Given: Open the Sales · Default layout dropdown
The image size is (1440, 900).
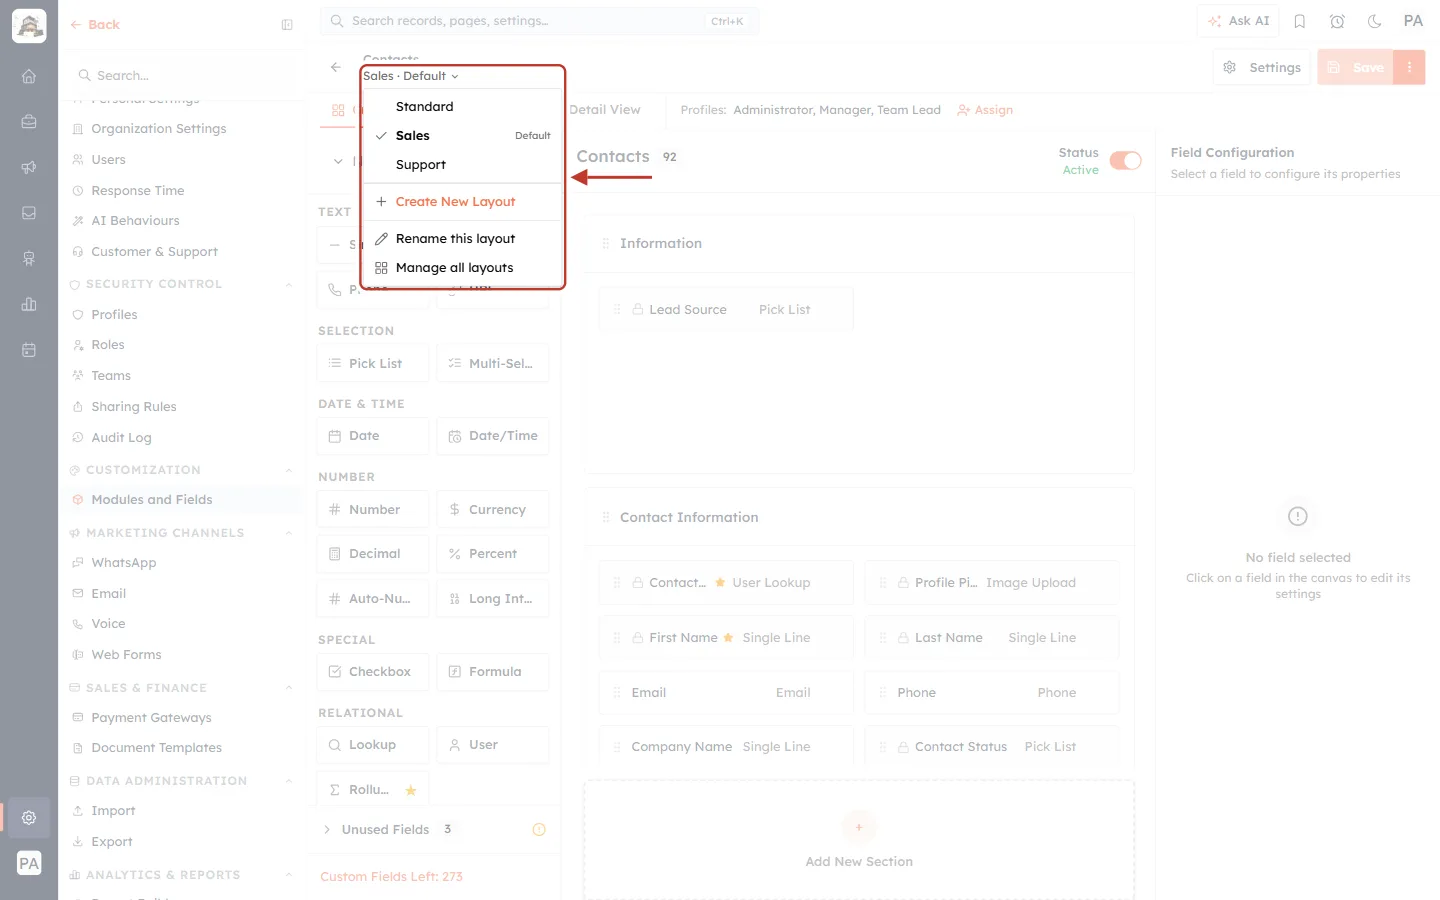Looking at the screenshot, I should coord(411,76).
